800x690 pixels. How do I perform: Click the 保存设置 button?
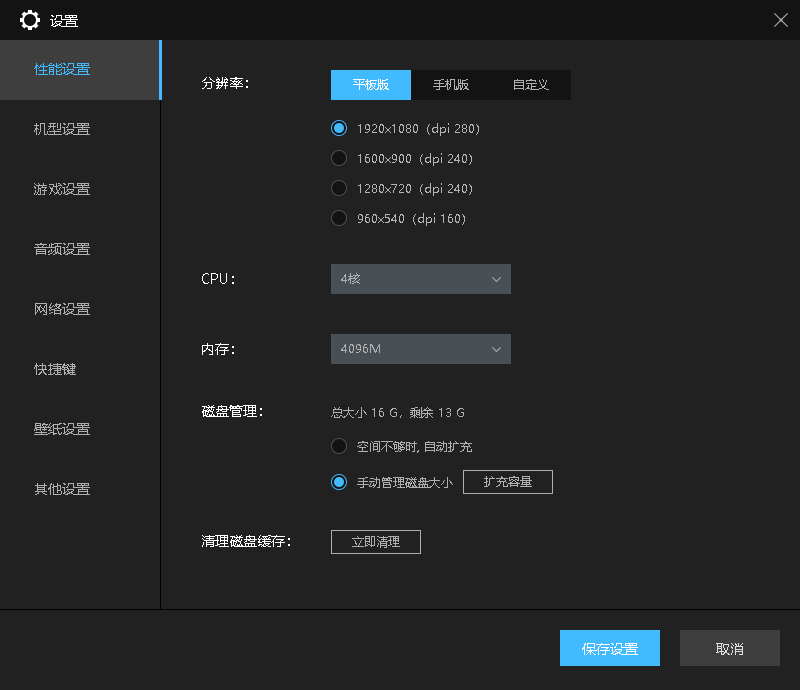[x=609, y=648]
